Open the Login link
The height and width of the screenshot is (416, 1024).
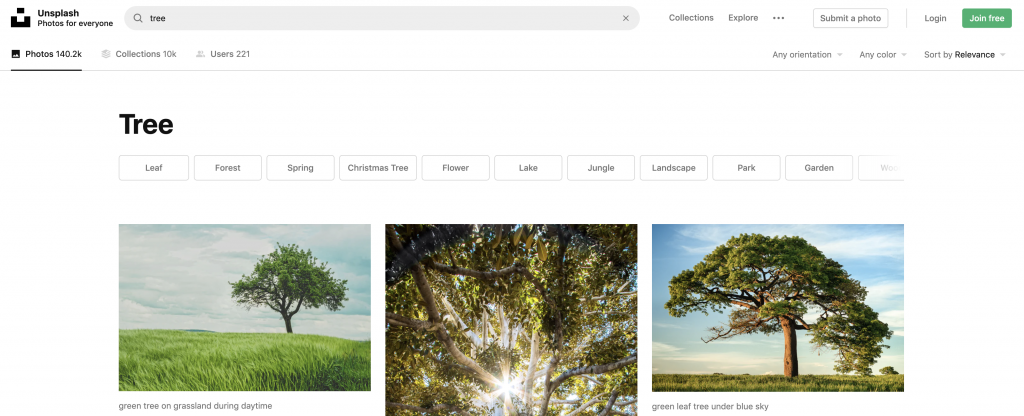tap(935, 18)
